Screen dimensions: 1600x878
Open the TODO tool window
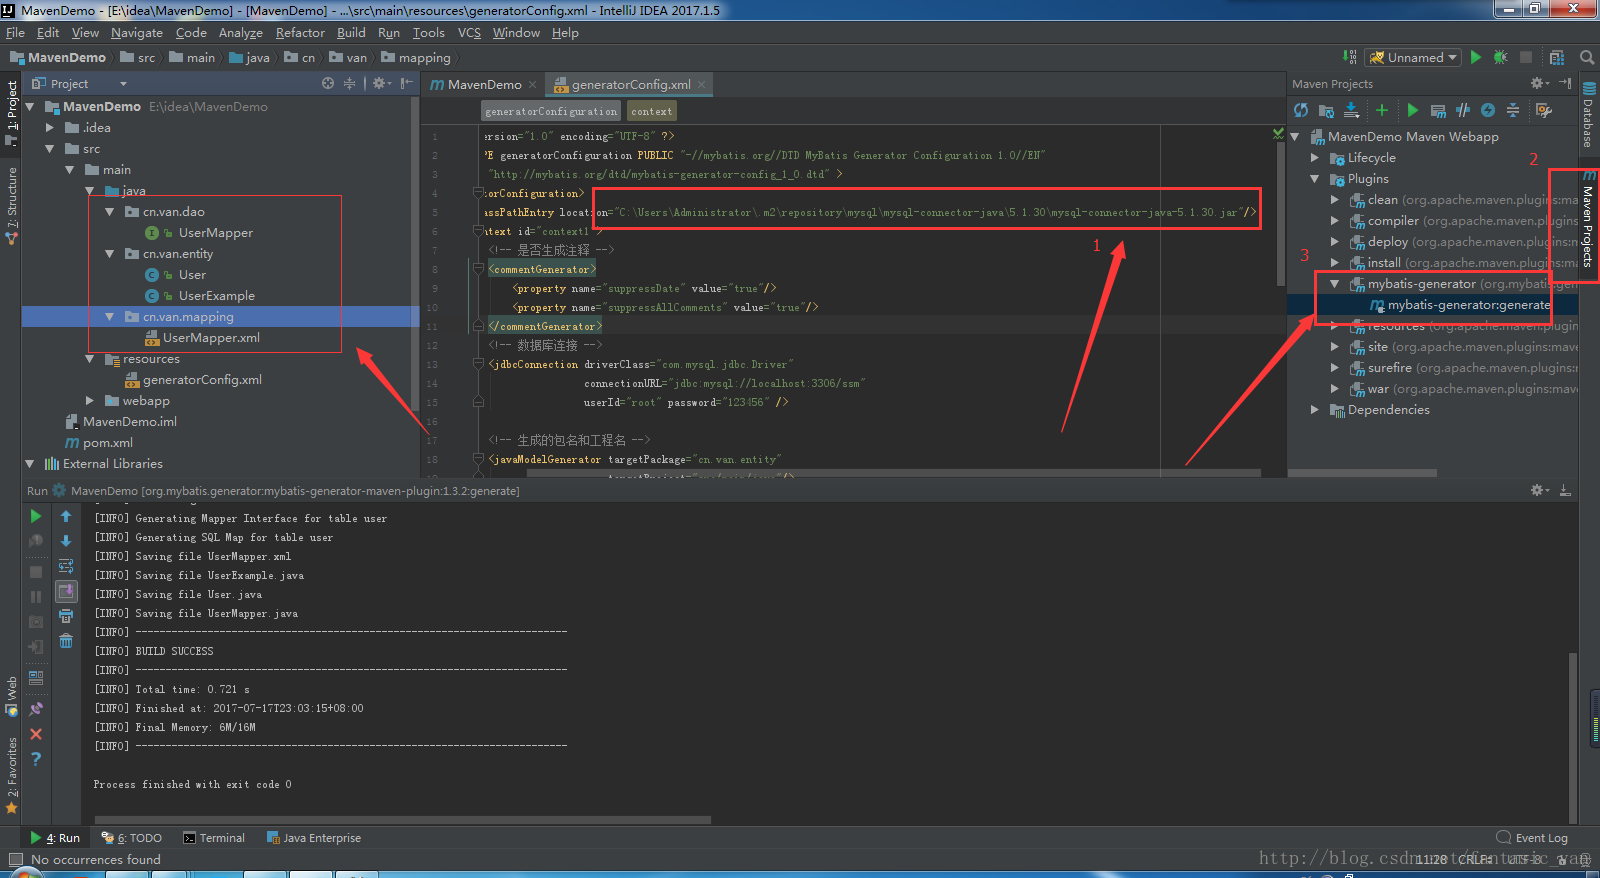tap(131, 838)
